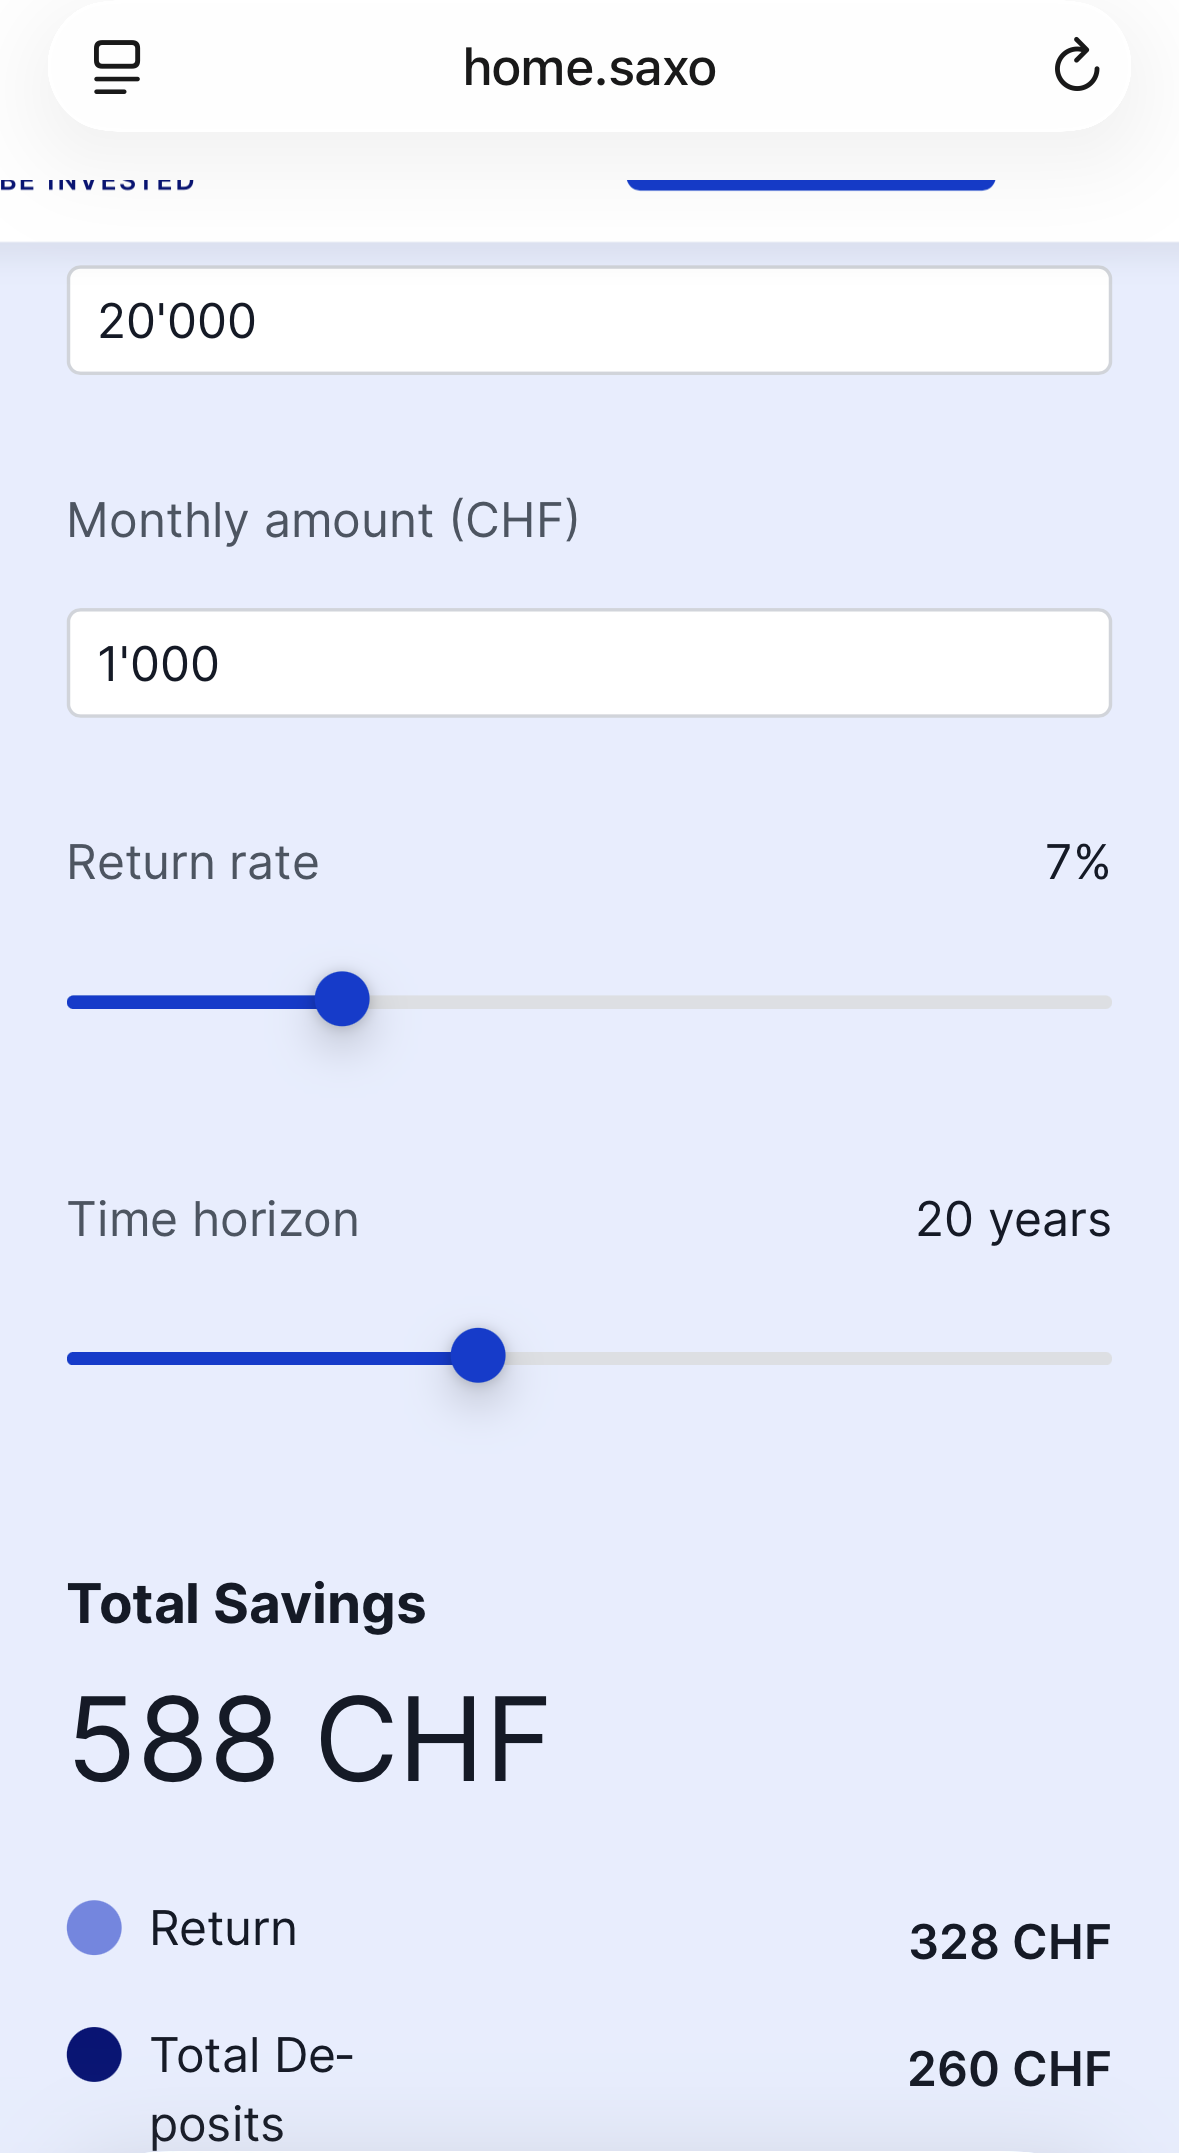Image resolution: width=1179 pixels, height=2153 pixels.
Task: Tap the 588 CHF total savings figure
Action: 309,1738
